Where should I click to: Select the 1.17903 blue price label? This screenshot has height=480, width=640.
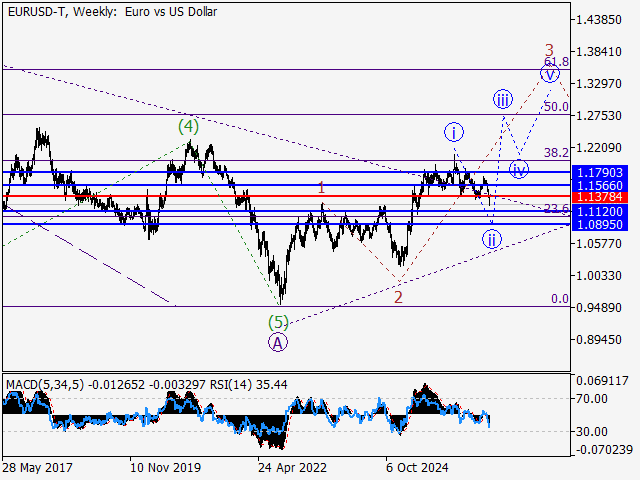coord(600,173)
